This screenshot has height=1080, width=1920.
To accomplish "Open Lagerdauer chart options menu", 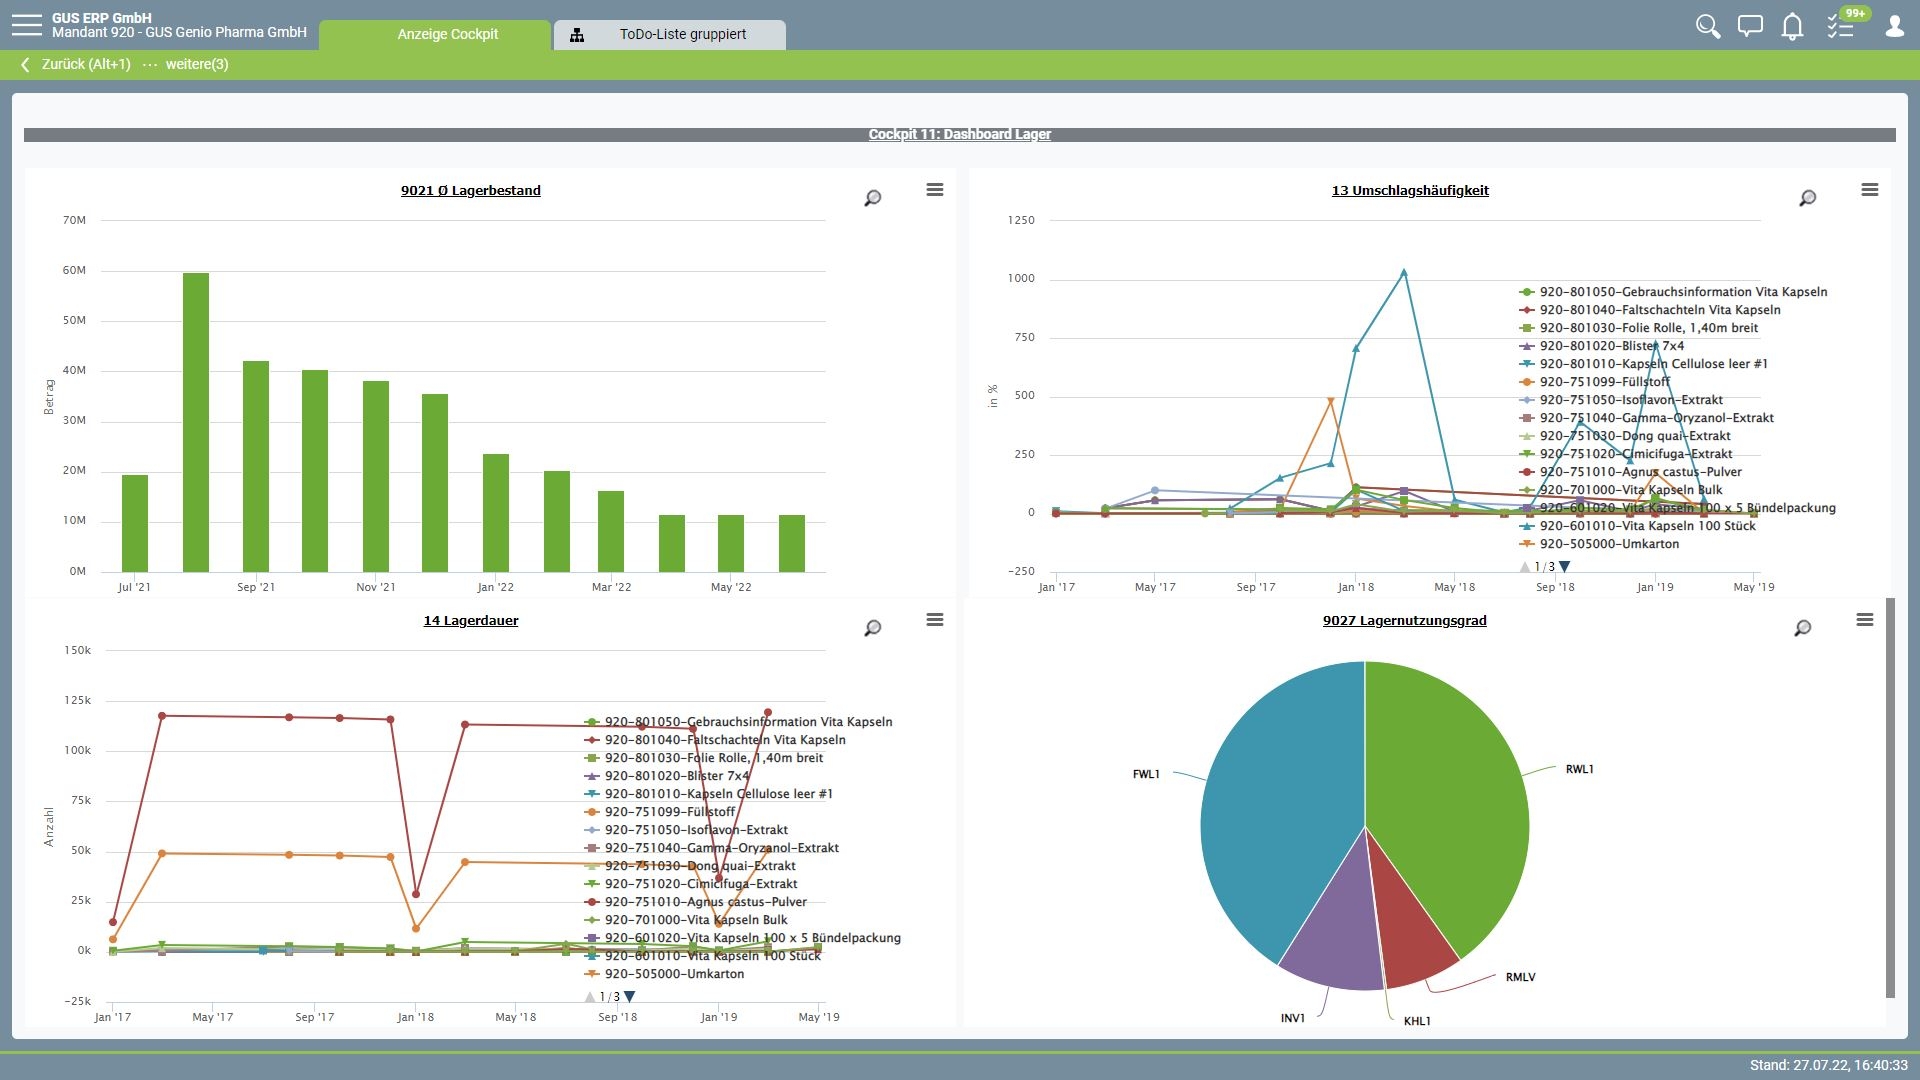I will pyautogui.click(x=934, y=620).
